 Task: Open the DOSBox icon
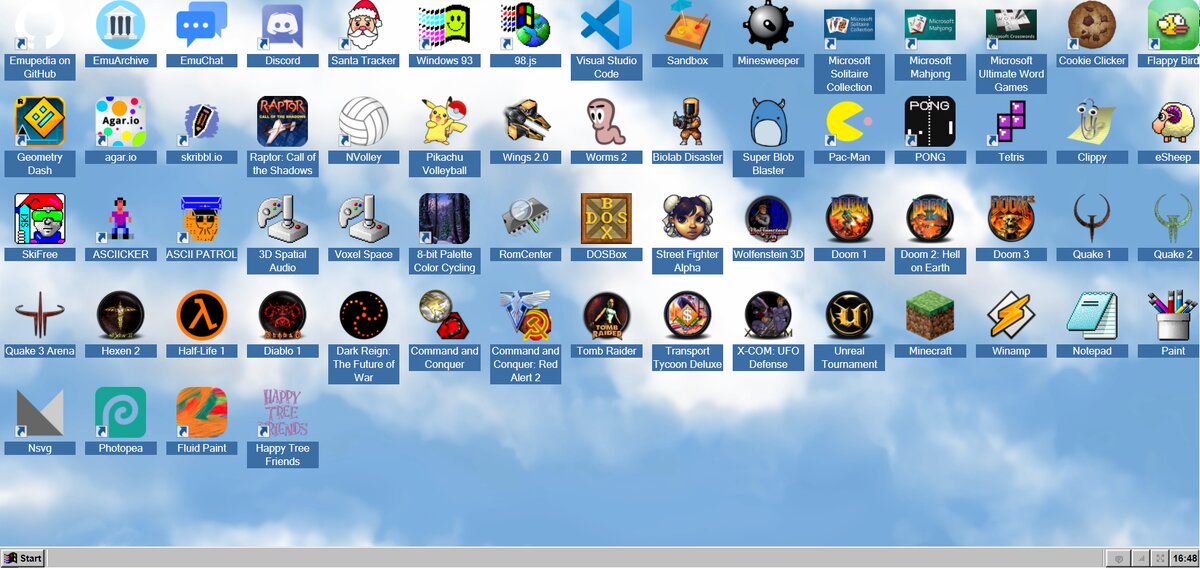[x=606, y=218]
